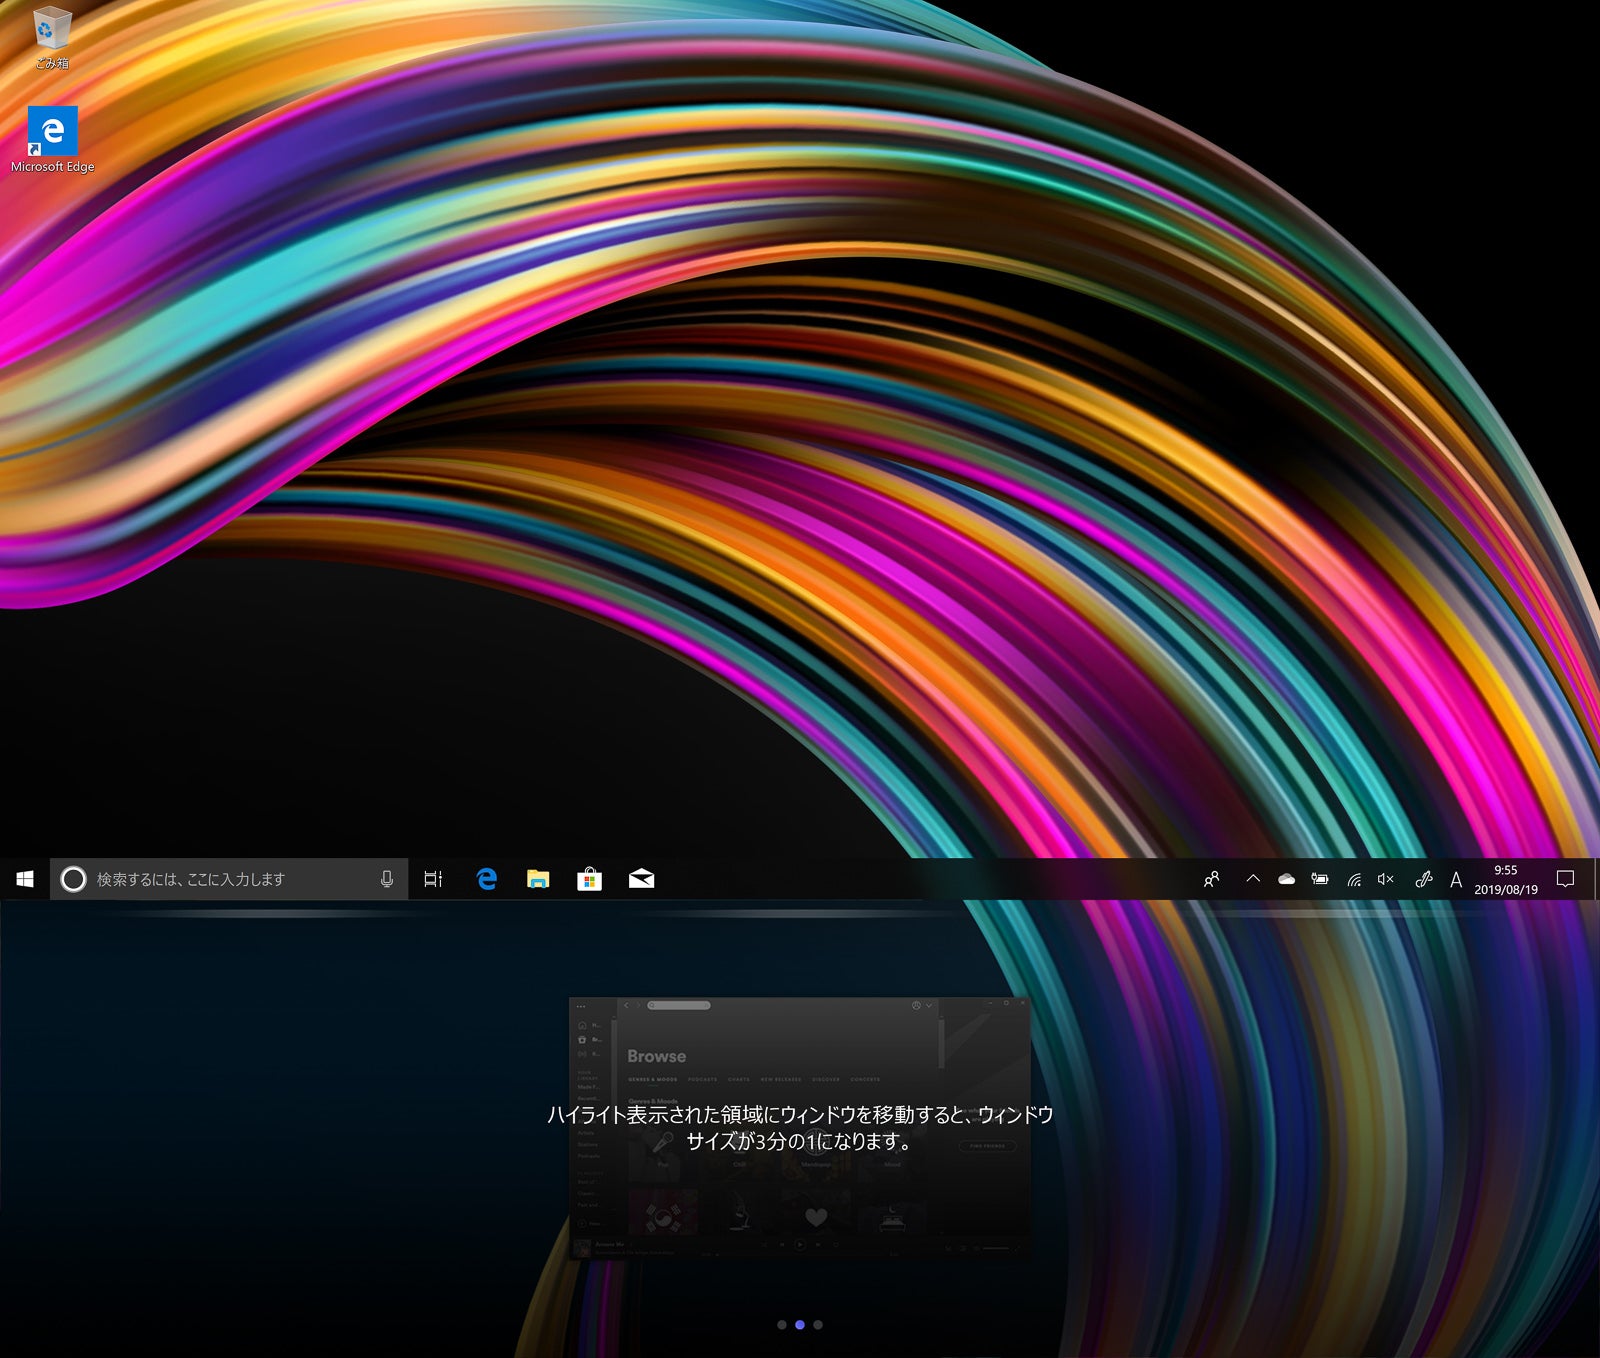The image size is (1600, 1358).
Task: Switch IME input mode indicator A
Action: [1456, 880]
